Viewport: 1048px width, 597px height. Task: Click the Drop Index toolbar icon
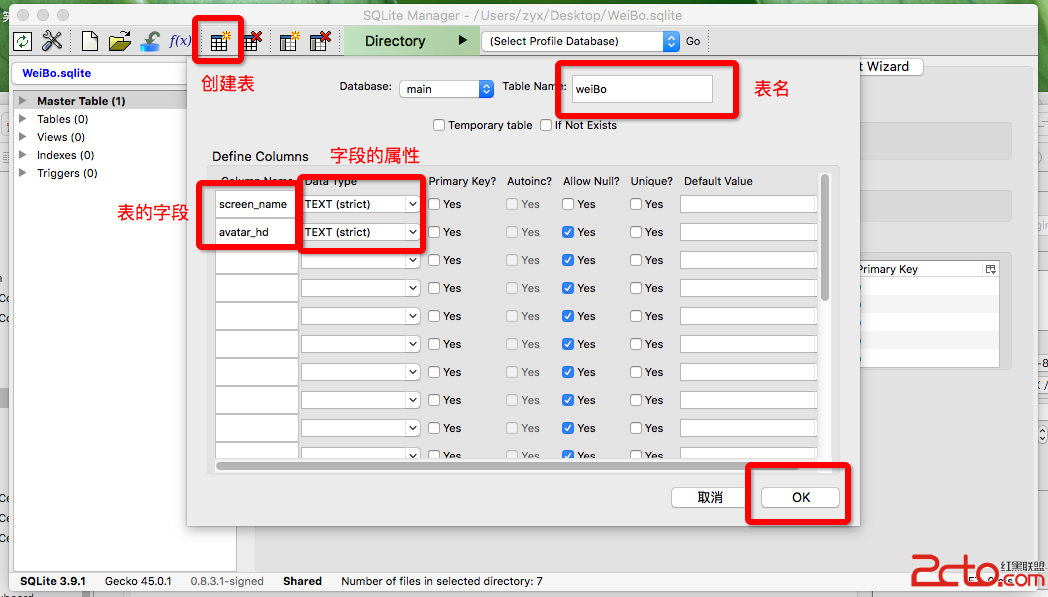(x=320, y=41)
